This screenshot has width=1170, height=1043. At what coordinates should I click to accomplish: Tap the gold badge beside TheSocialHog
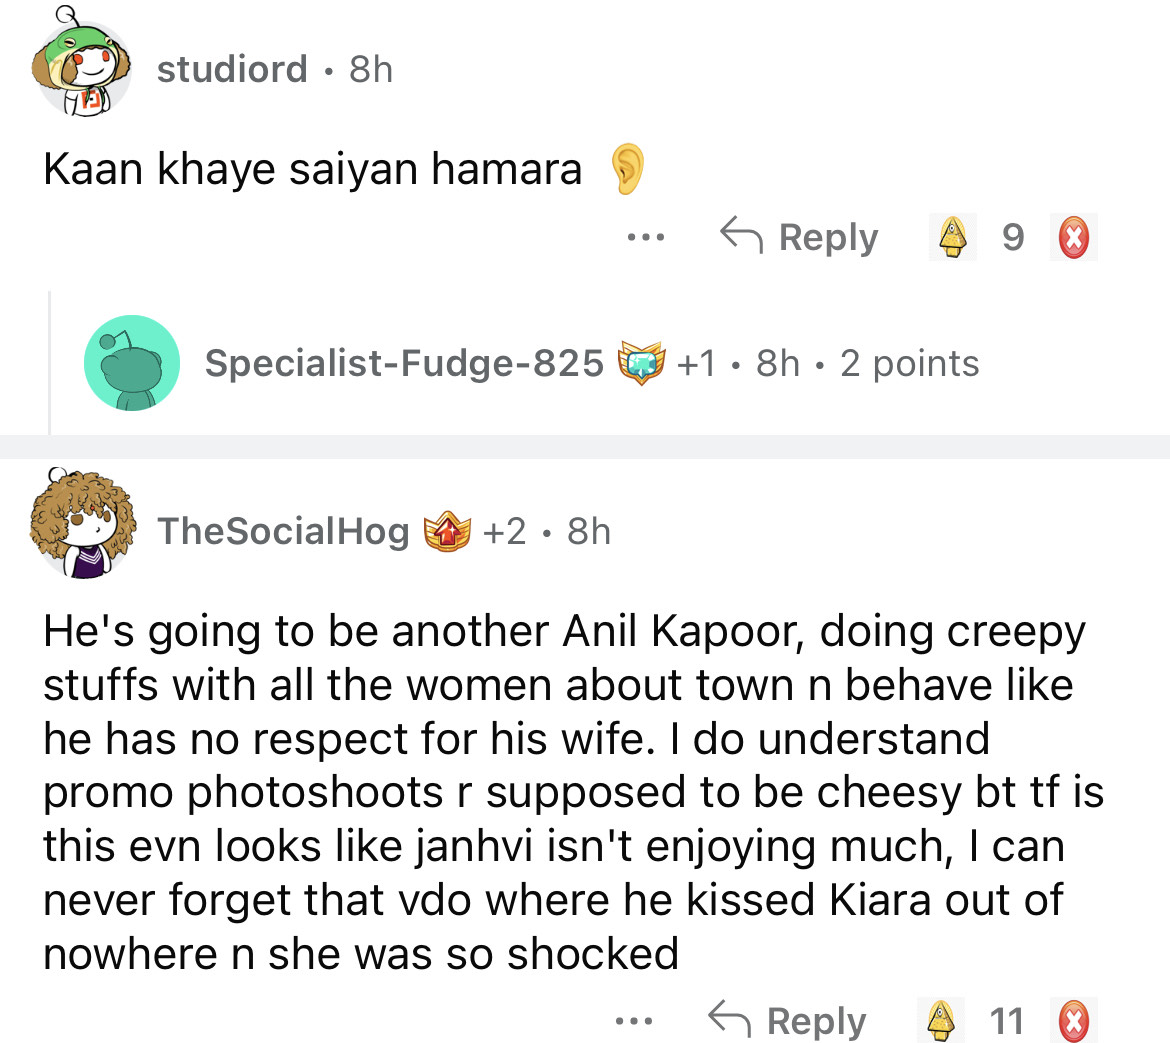447,531
